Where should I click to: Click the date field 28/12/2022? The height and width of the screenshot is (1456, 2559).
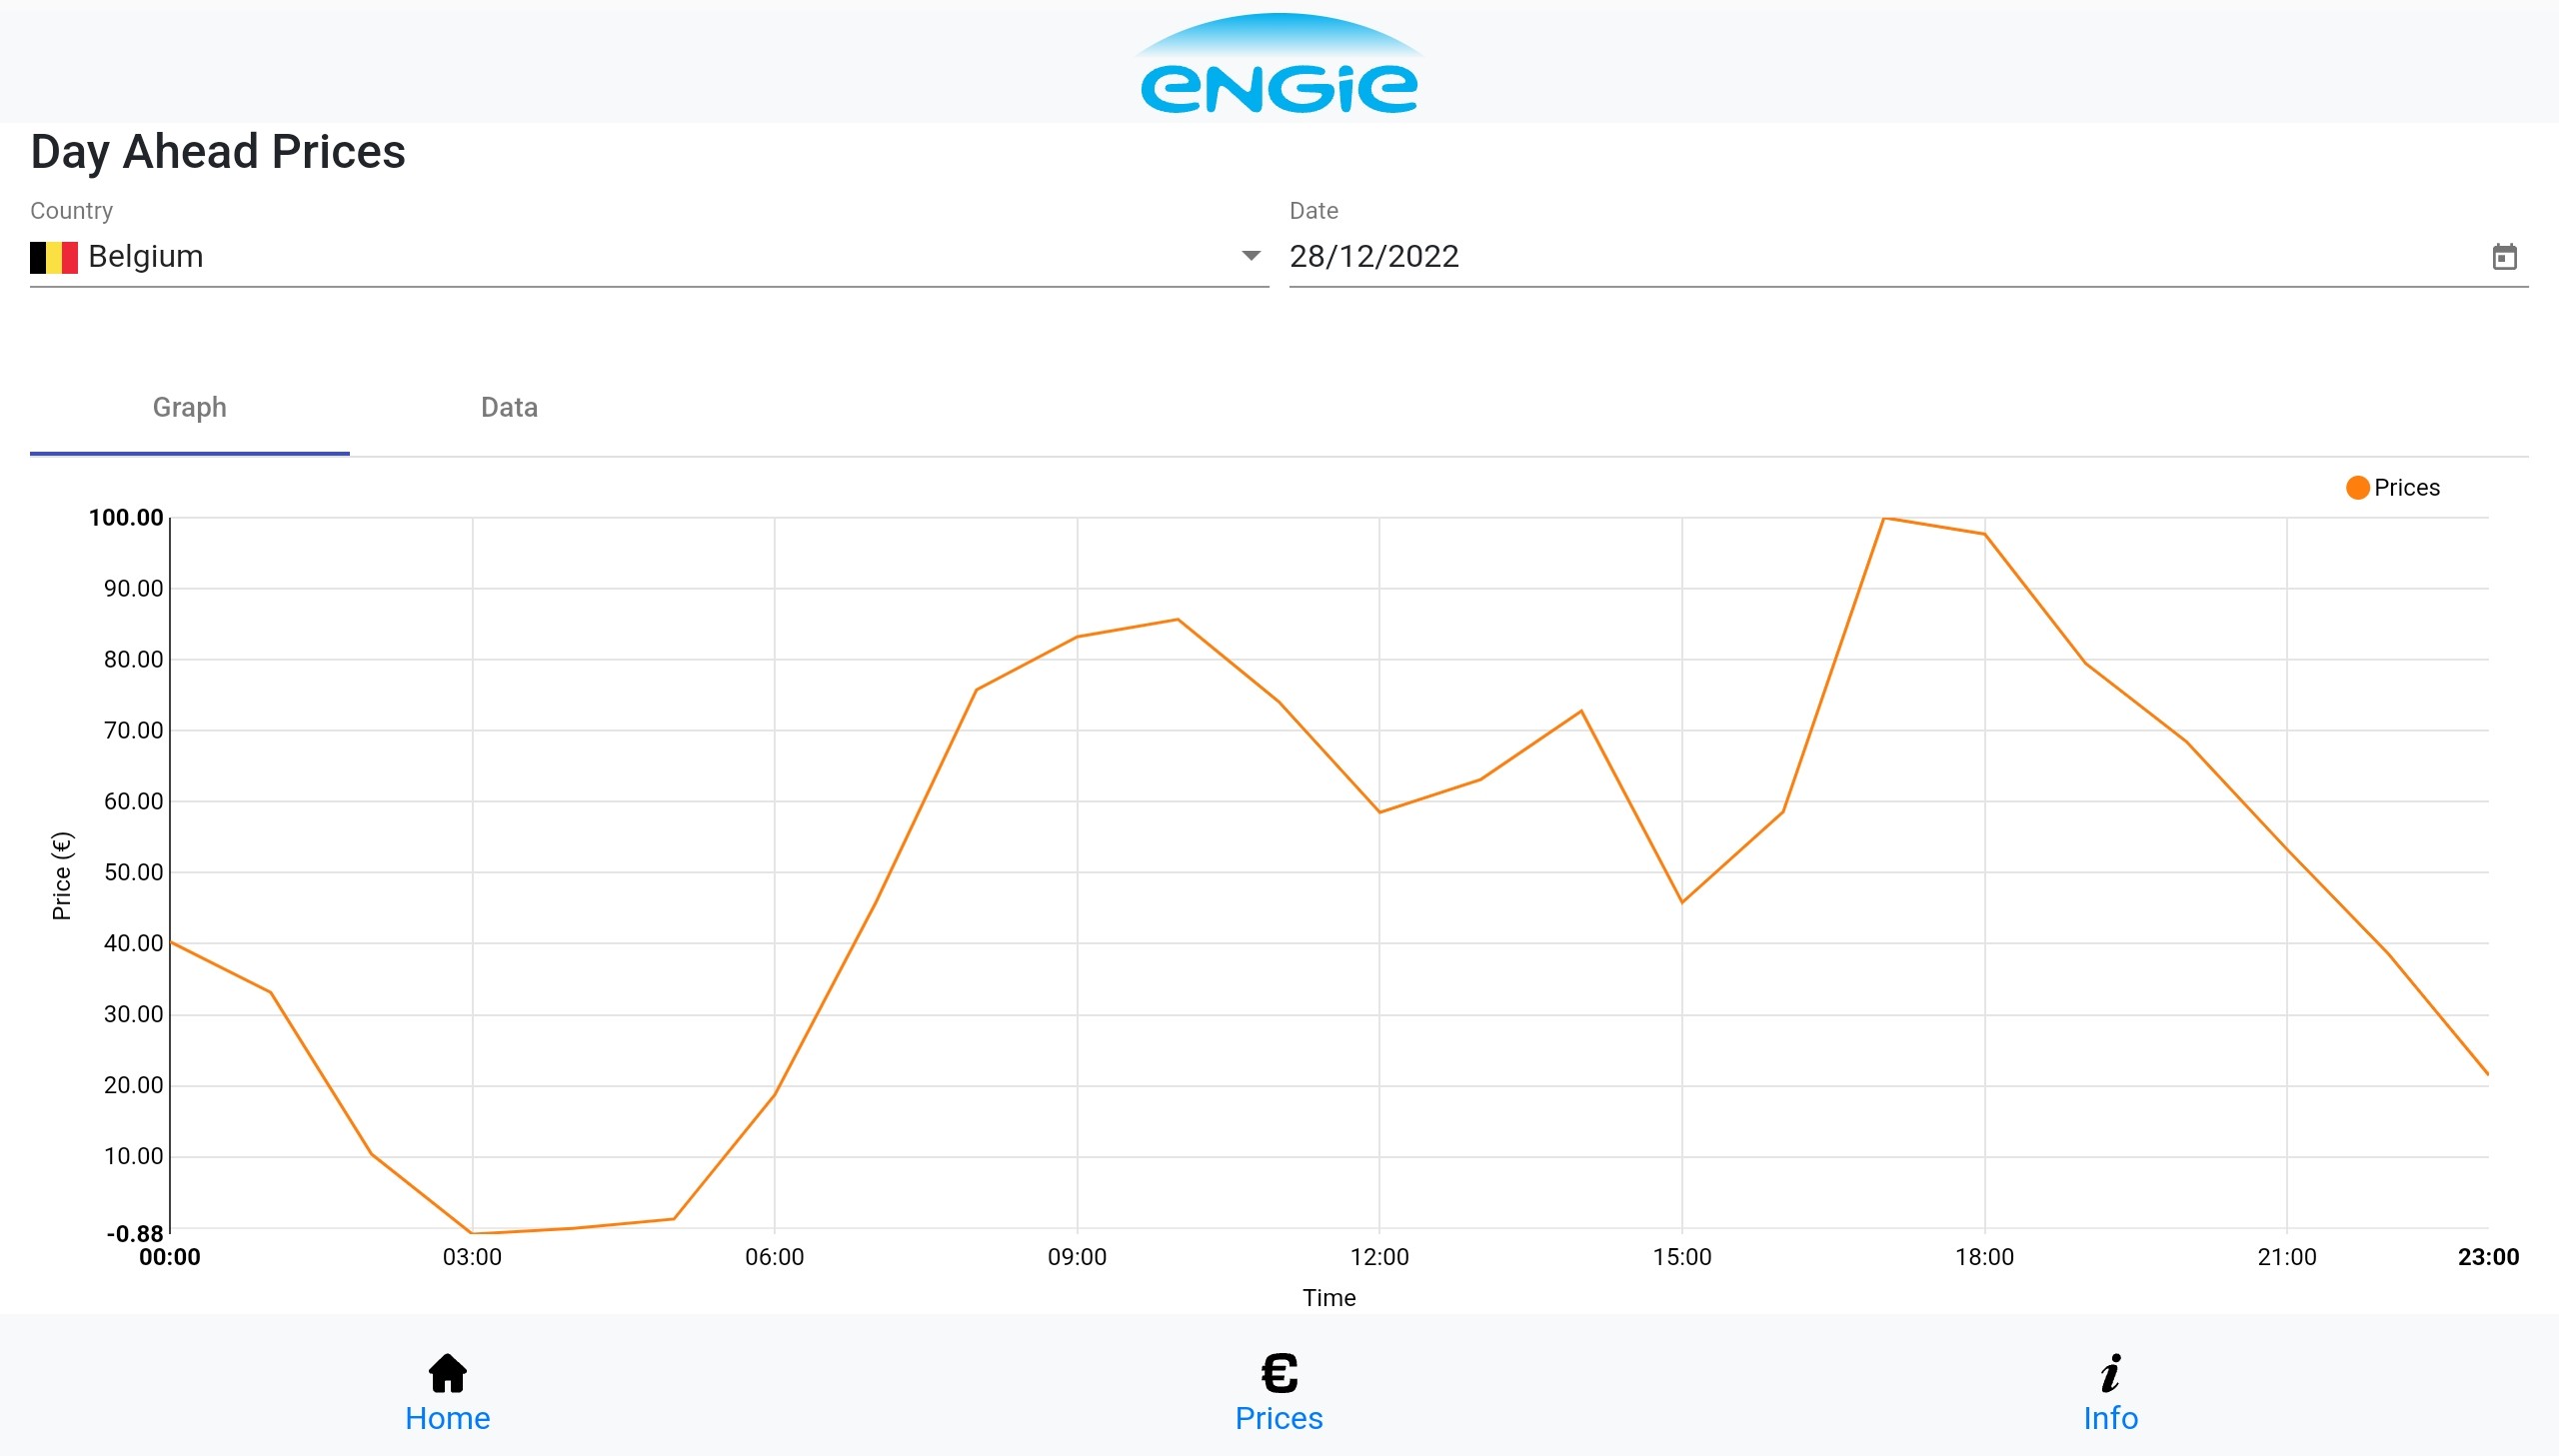1373,257
